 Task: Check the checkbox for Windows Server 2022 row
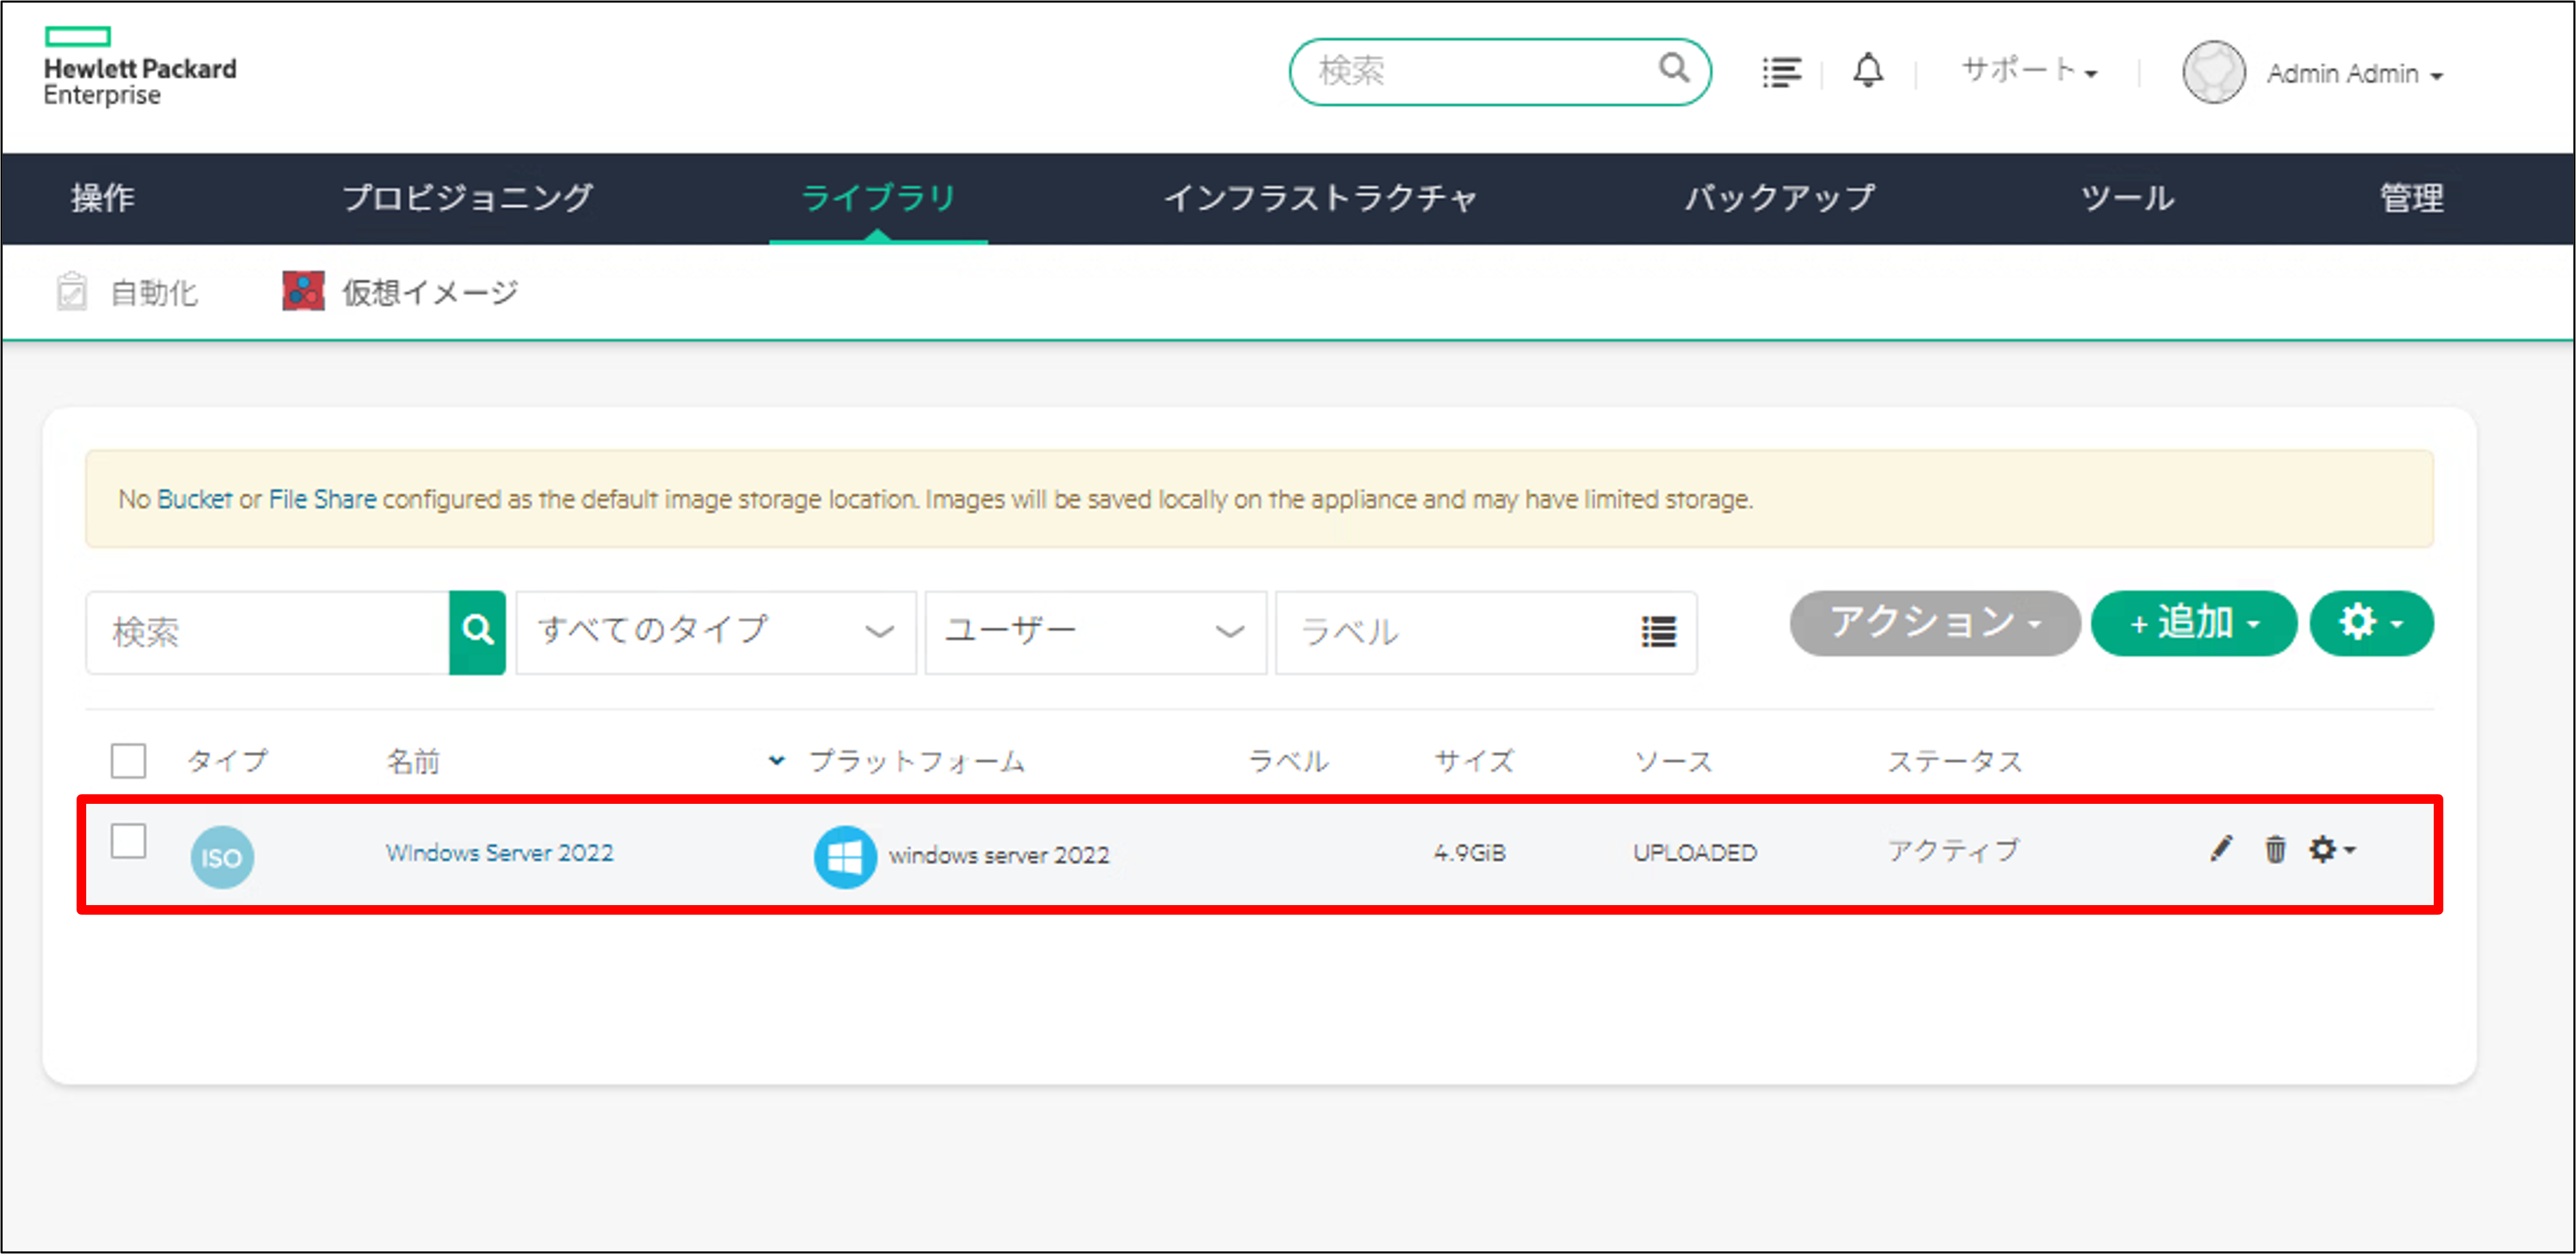[128, 843]
